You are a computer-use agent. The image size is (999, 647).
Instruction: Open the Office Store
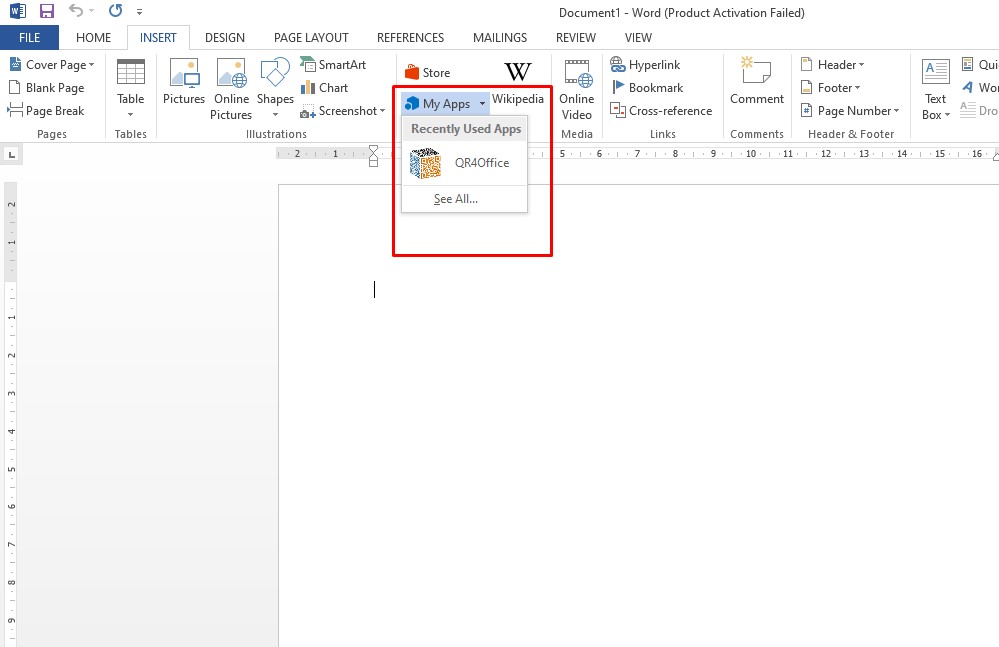427,73
